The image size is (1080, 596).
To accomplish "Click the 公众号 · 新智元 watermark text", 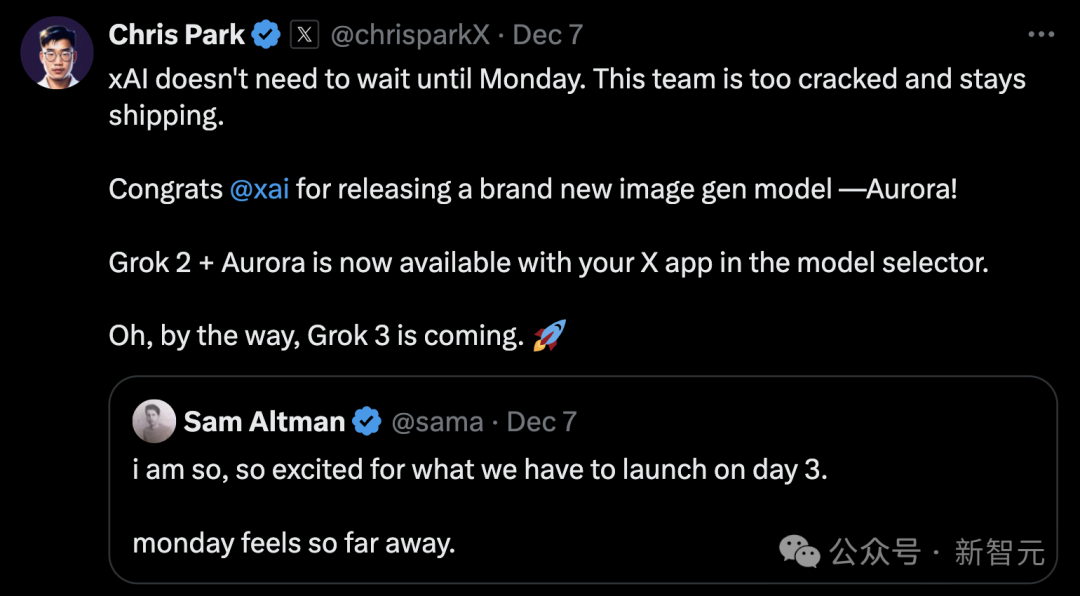I will (936, 551).
